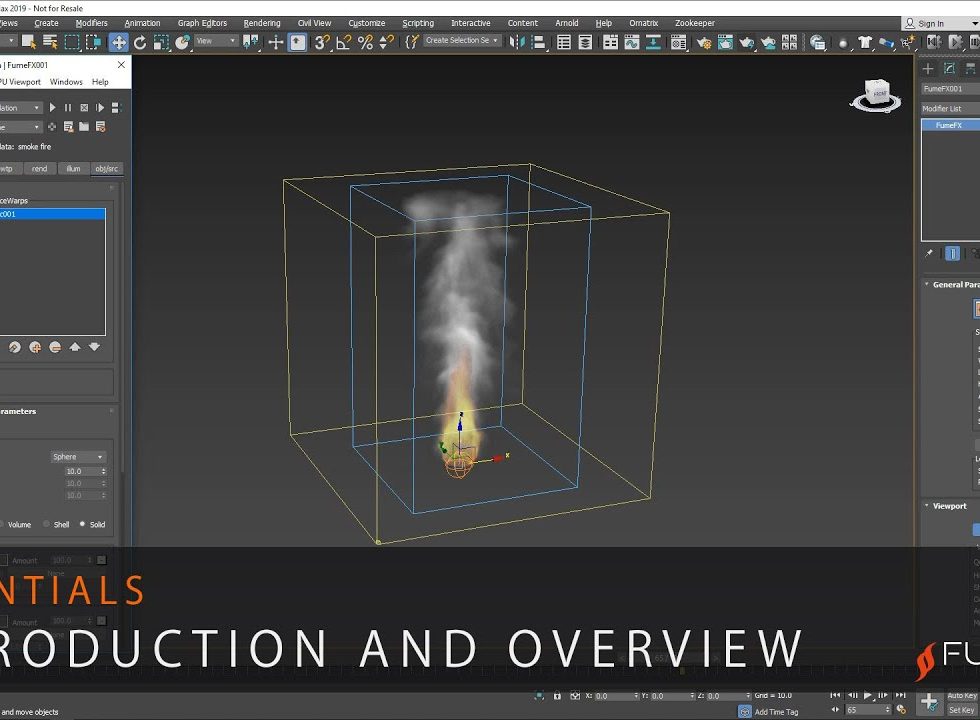The image size is (980, 720).
Task: Open Render Setup with the teapot icon
Action: [702, 42]
